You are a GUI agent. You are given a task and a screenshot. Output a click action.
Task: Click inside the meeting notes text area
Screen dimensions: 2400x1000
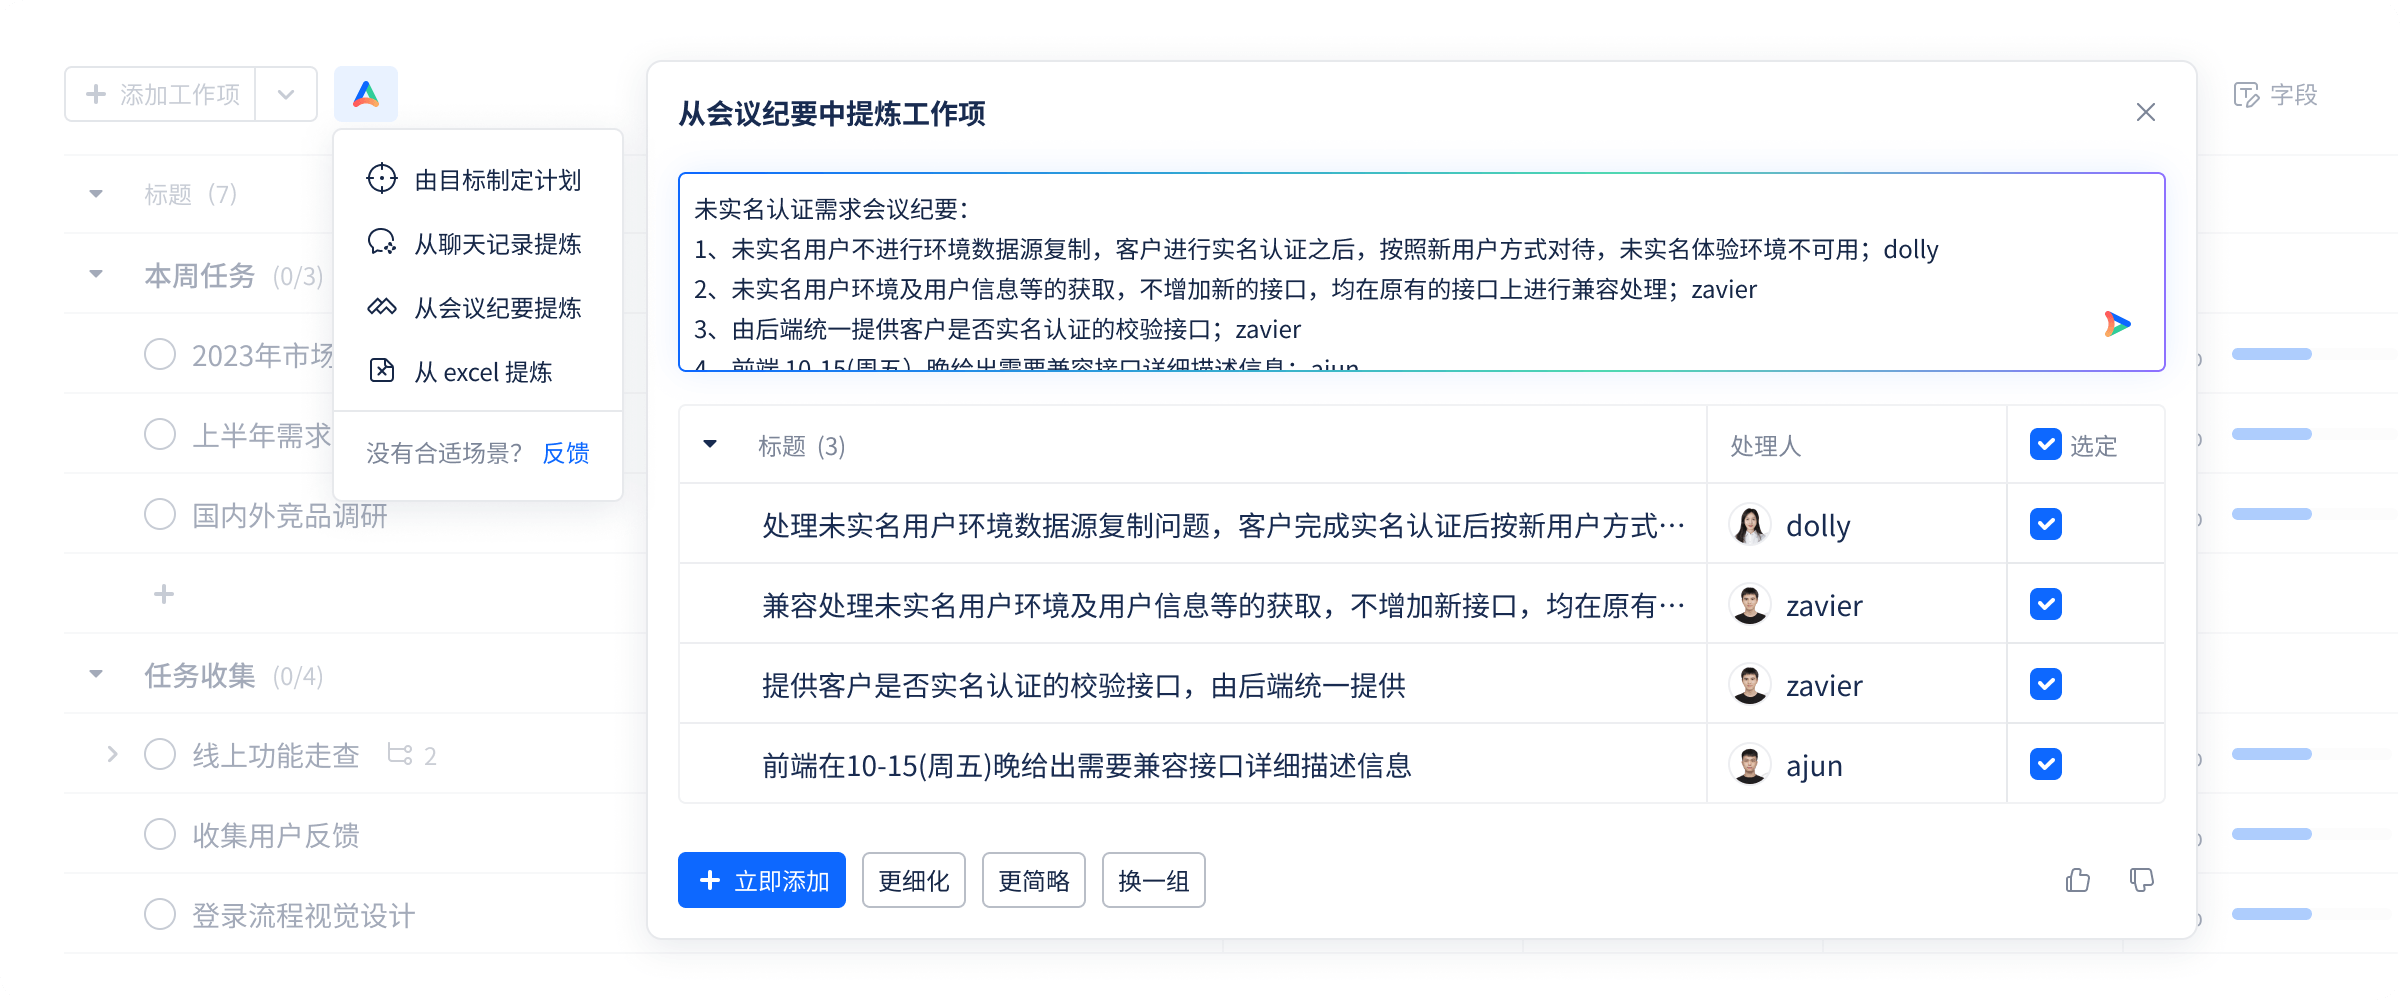[x=1300, y=270]
